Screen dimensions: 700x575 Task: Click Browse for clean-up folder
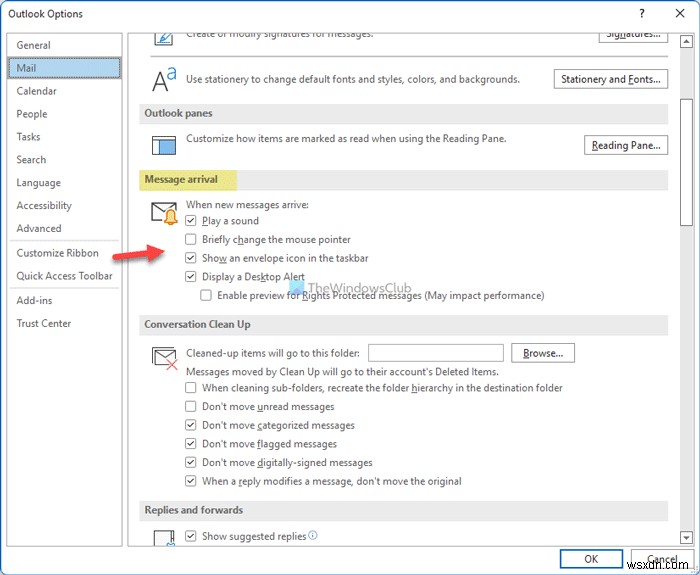(542, 353)
